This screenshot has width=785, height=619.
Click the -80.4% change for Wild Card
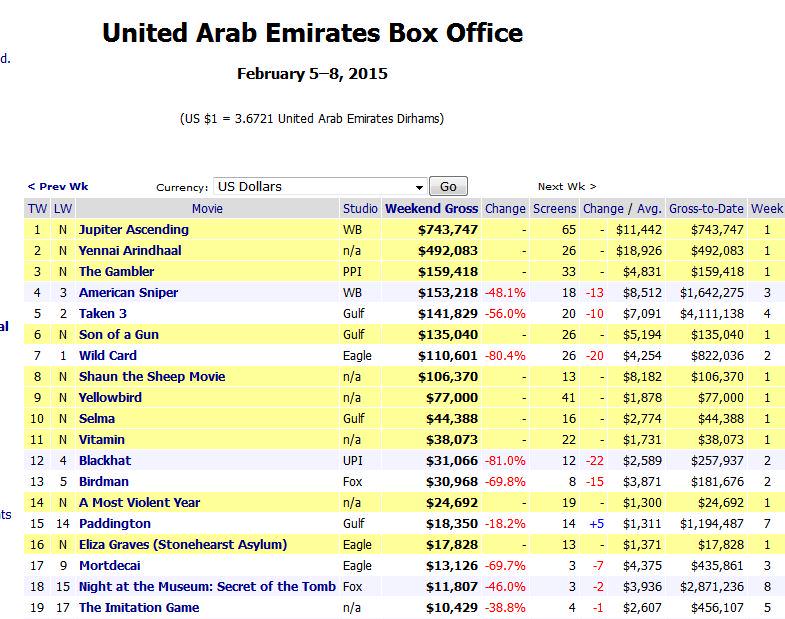tap(505, 356)
